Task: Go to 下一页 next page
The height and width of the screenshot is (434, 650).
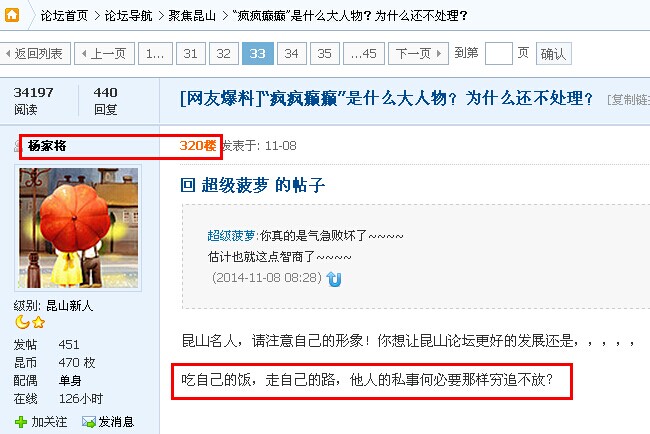Action: pos(418,53)
